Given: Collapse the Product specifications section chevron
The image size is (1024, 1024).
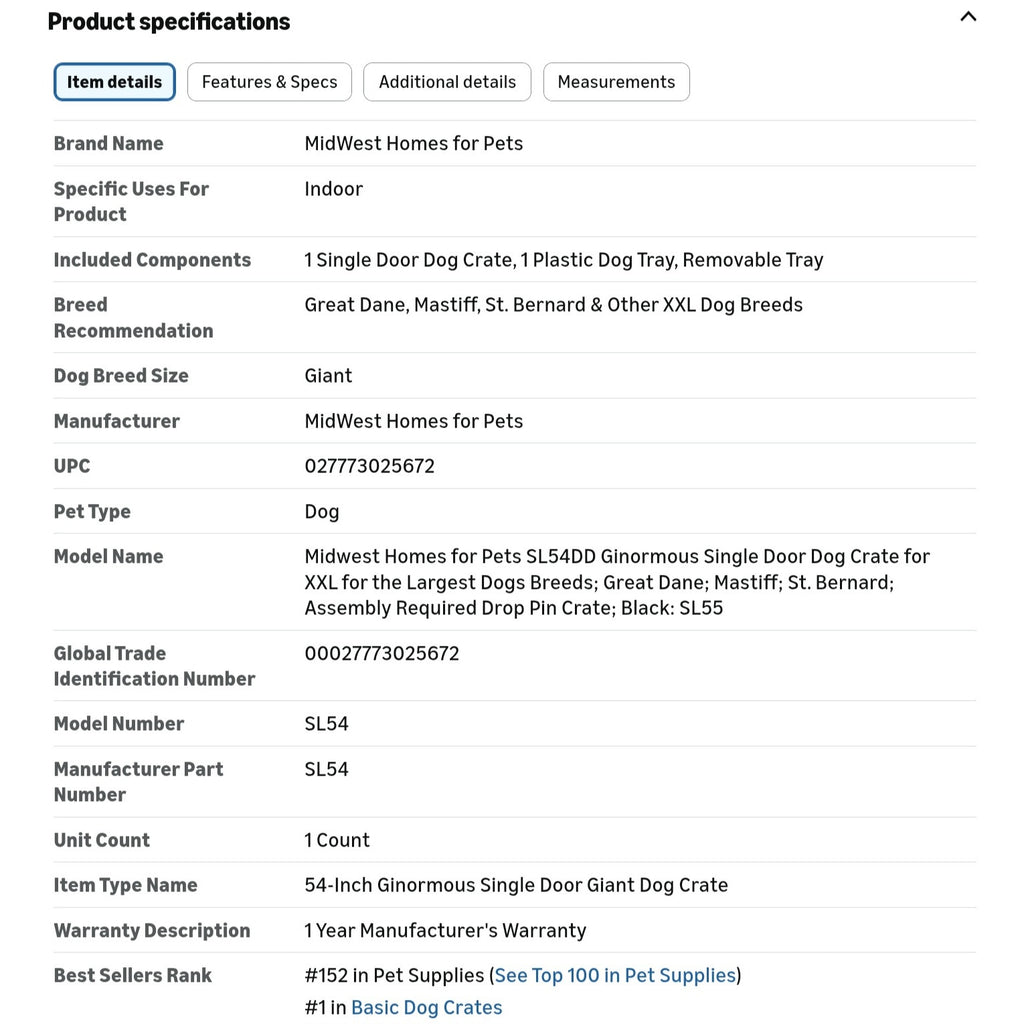Looking at the screenshot, I should coord(968,17).
